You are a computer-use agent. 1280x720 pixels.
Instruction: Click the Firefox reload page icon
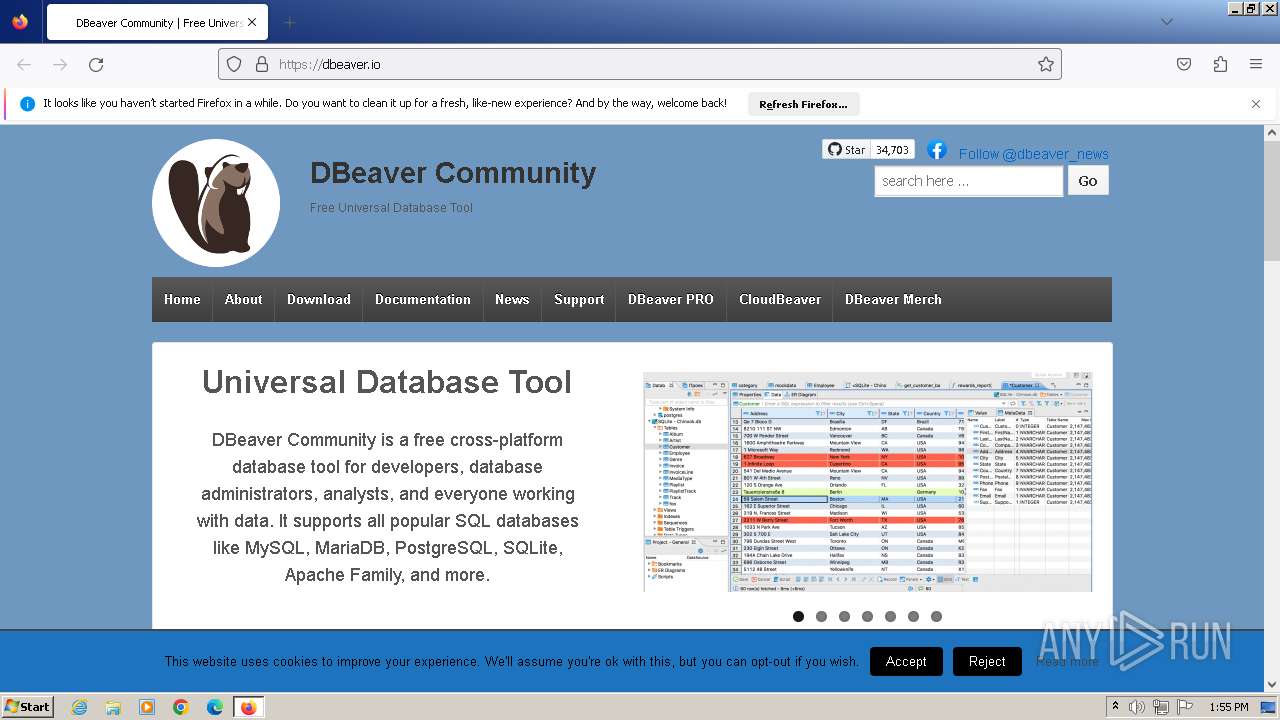pos(96,64)
